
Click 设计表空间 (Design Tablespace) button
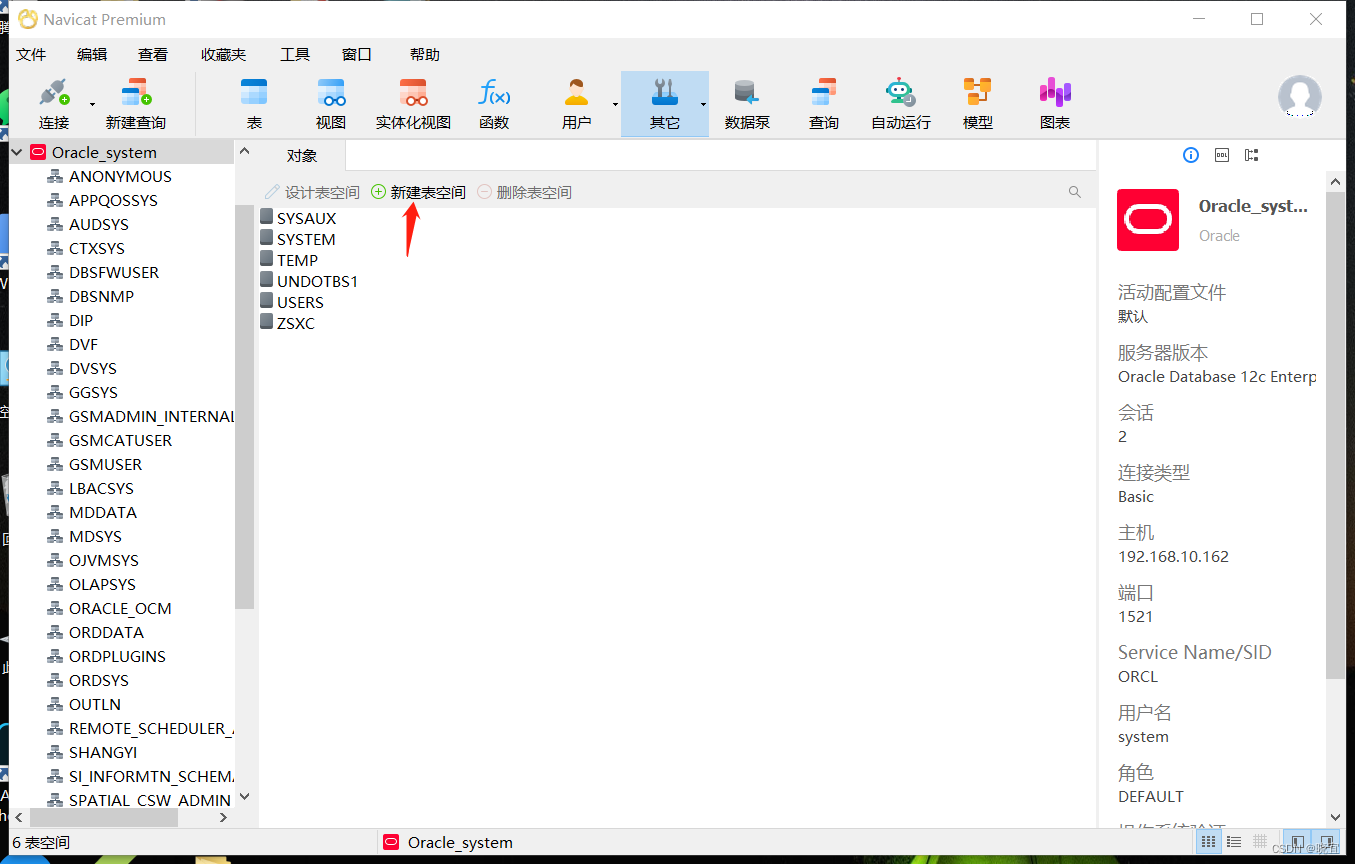coord(312,192)
